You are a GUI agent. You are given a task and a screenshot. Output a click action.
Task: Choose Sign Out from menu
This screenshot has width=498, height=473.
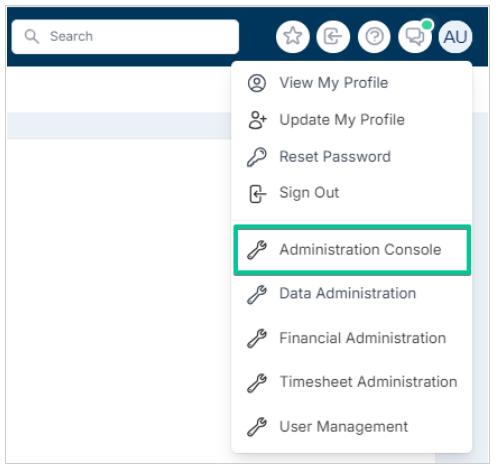pyautogui.click(x=352, y=193)
